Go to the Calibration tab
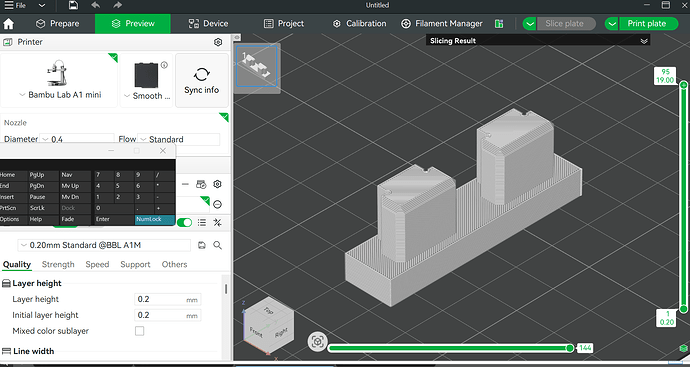Viewport: 690px width, 367px height. click(360, 24)
